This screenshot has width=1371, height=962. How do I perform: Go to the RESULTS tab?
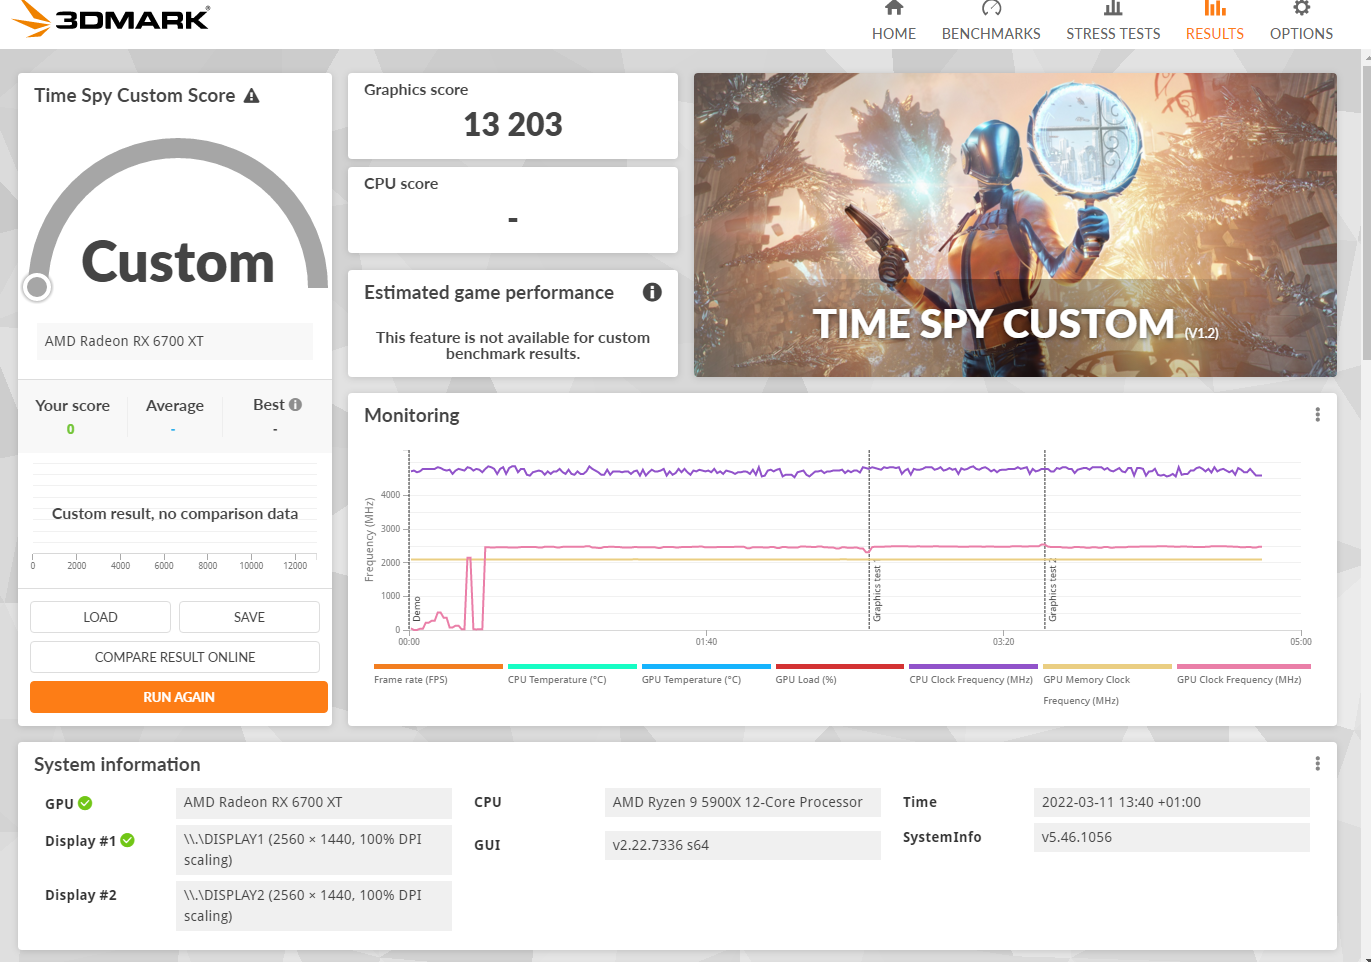click(x=1215, y=34)
